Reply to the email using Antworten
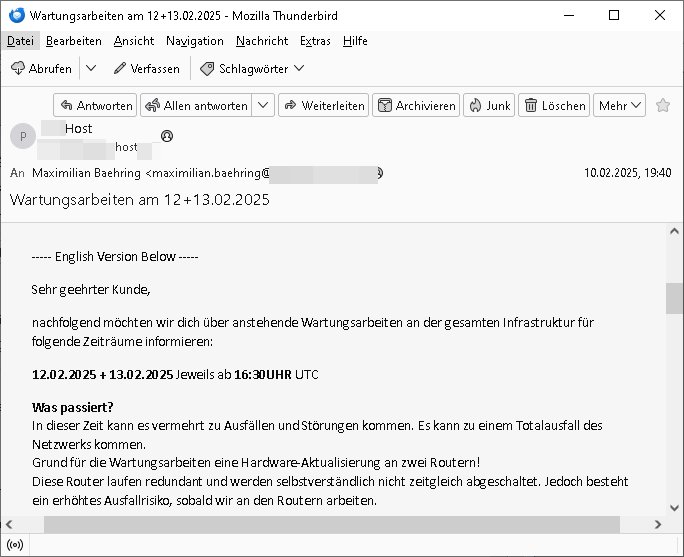Screen dimensions: 684x557 (94, 105)
